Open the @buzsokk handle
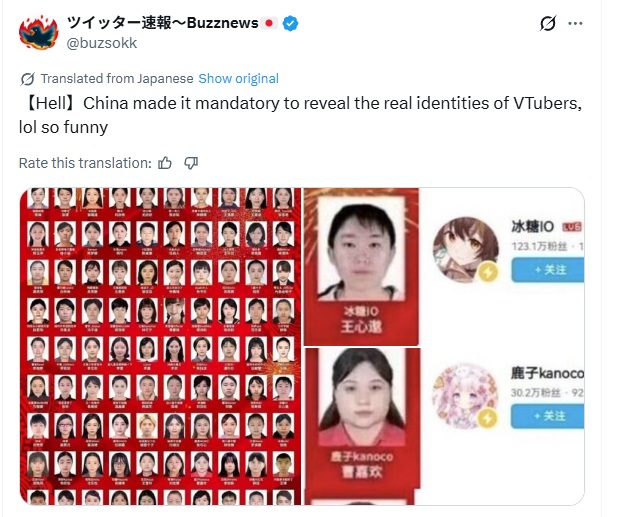The image size is (630, 517). click(x=102, y=43)
